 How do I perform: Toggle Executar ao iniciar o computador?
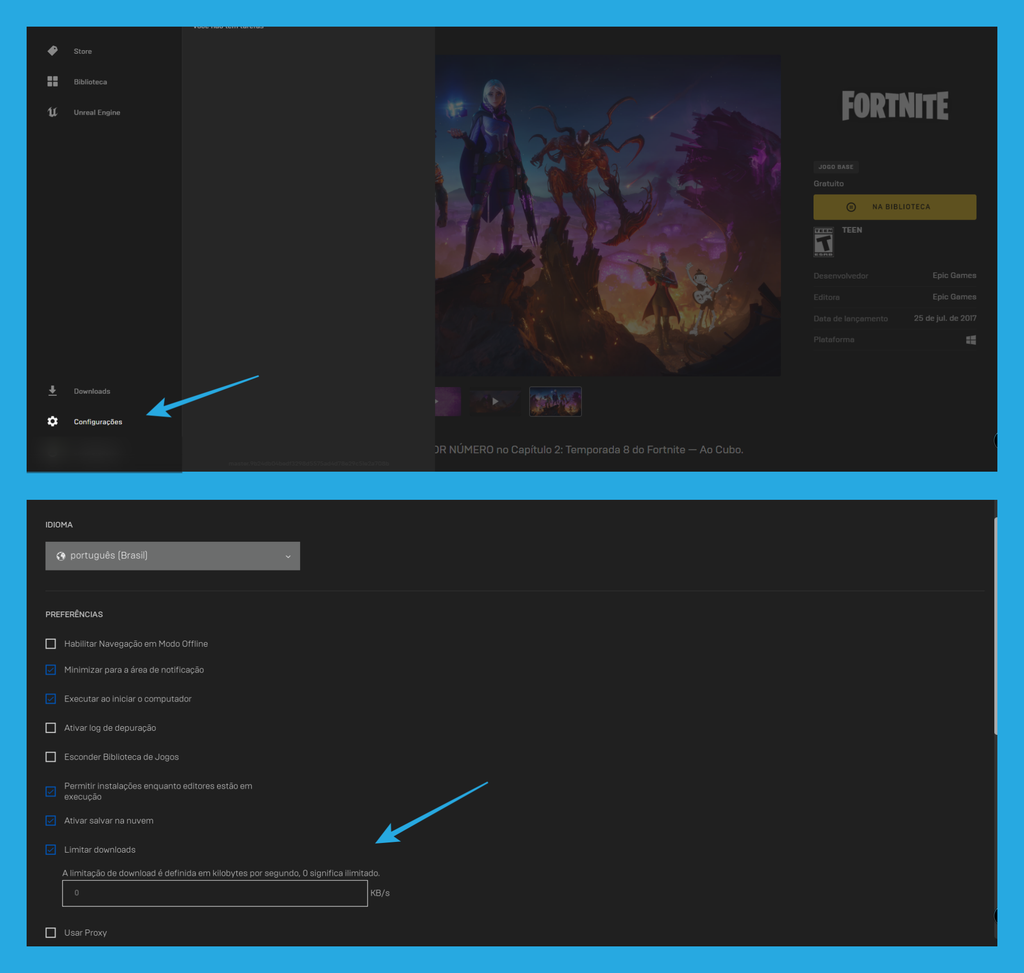50,699
